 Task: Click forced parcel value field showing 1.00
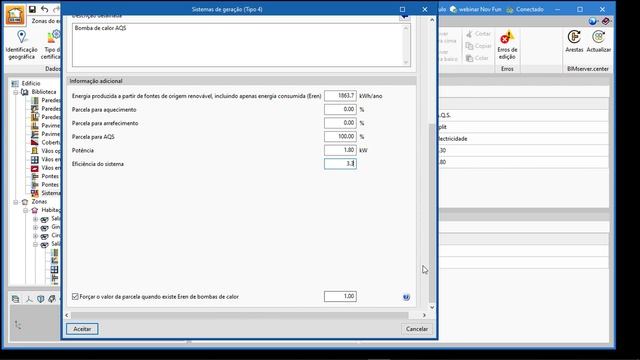coord(340,296)
